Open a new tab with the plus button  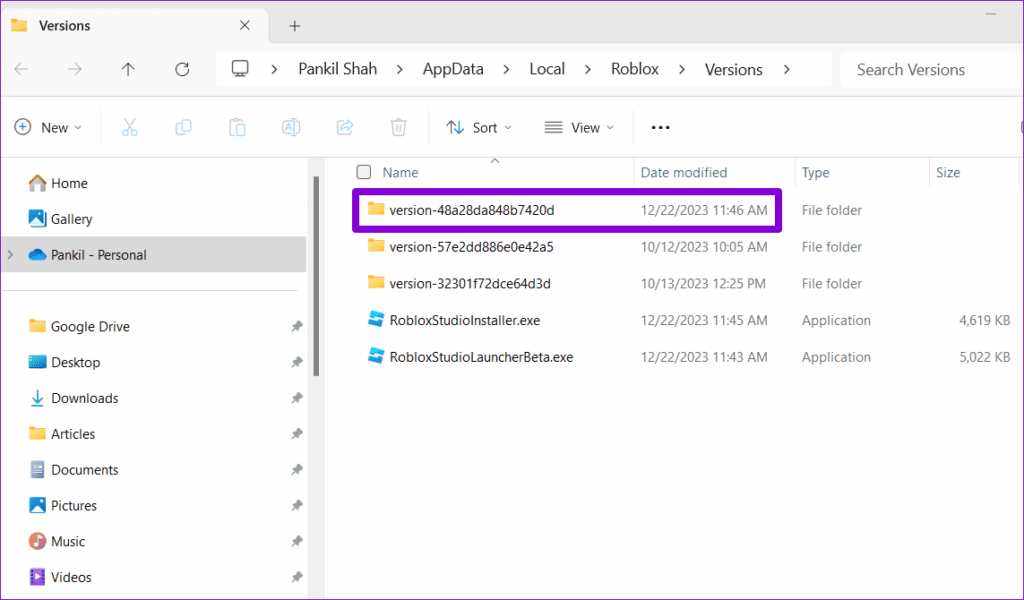point(294,25)
